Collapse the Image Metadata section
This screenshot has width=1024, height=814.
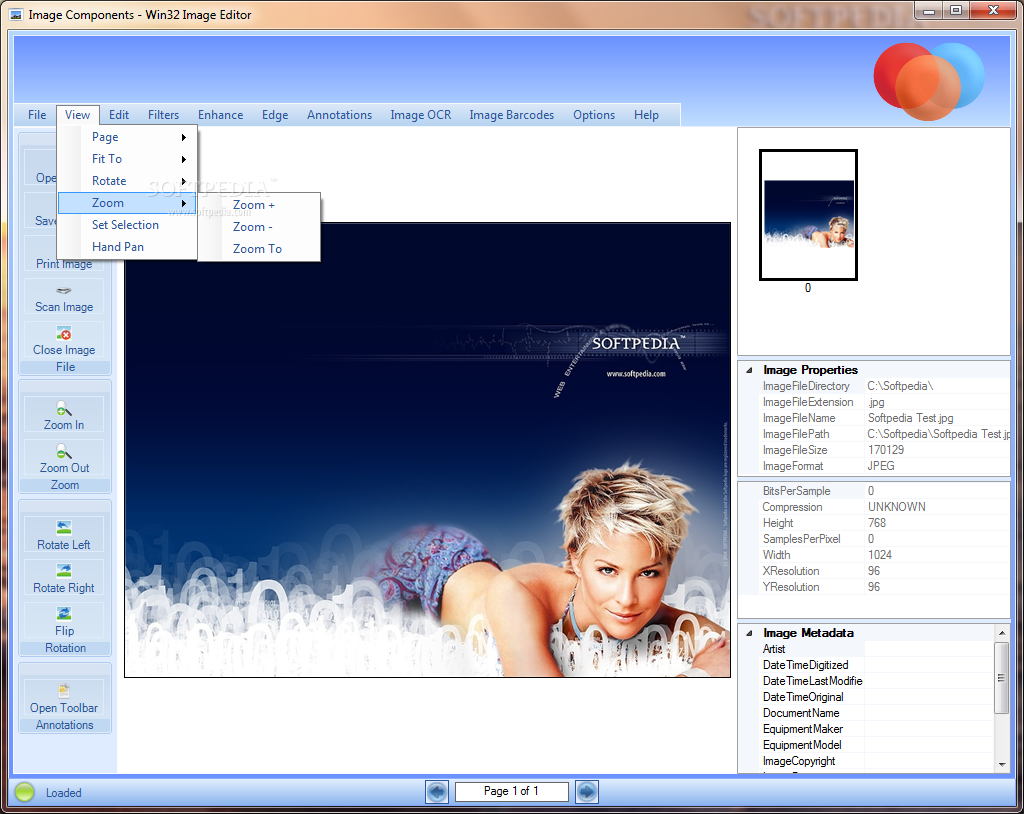[750, 633]
